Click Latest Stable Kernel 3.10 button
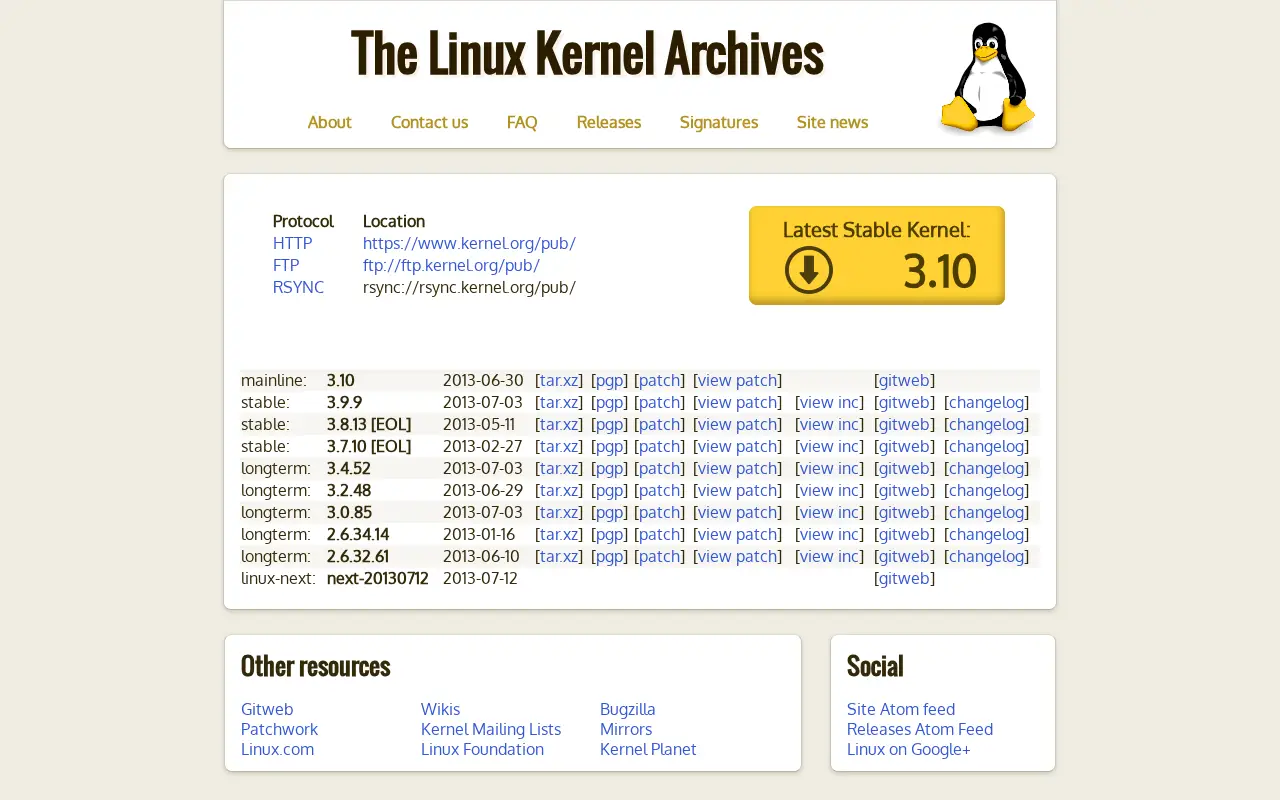The image size is (1280, 800). point(877,255)
